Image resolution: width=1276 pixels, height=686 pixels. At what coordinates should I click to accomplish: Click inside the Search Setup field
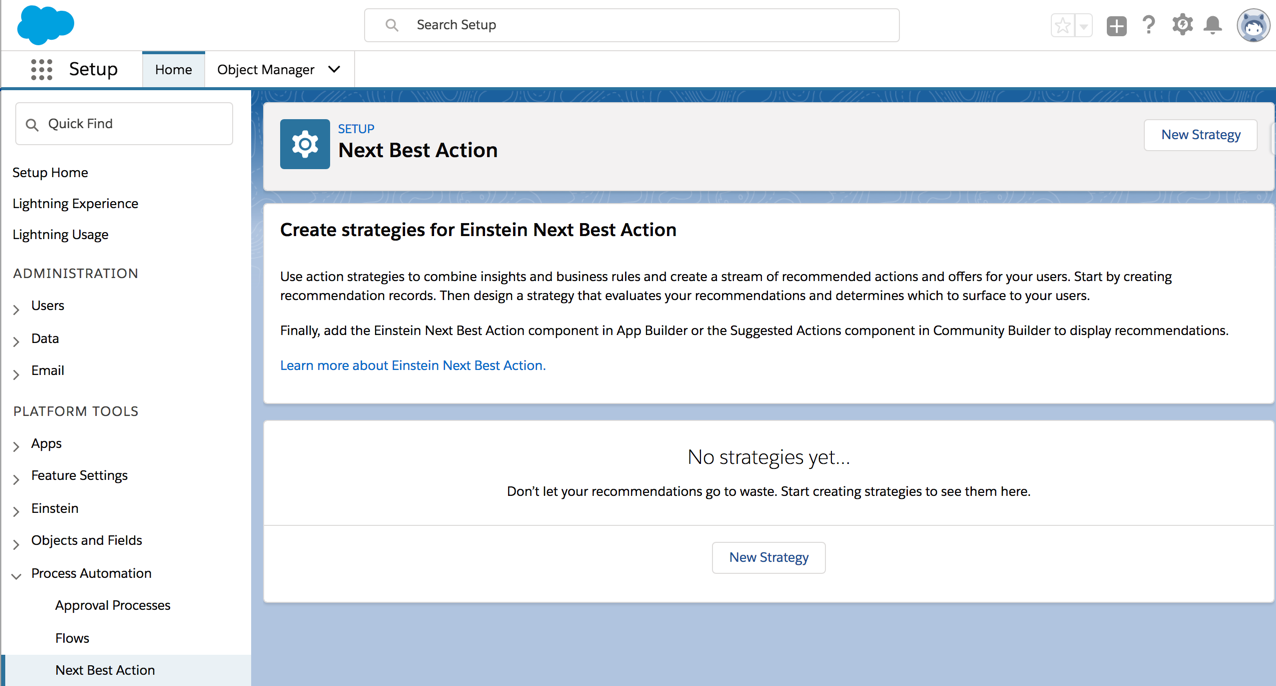(x=640, y=25)
